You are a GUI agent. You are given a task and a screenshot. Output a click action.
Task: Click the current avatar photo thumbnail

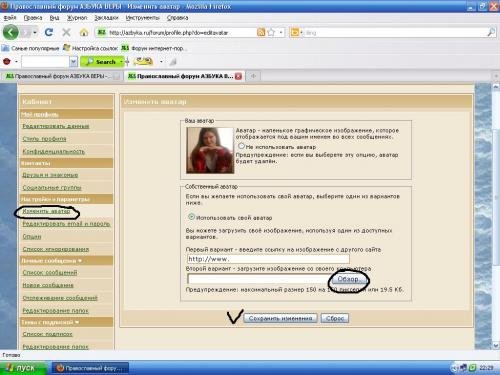pos(210,150)
